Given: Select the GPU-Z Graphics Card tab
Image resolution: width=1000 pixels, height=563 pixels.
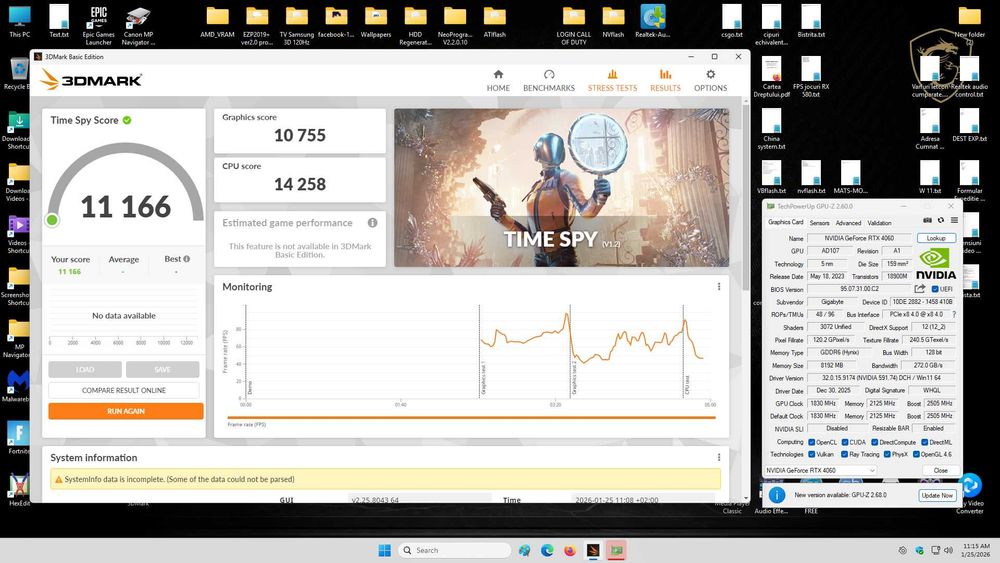Looking at the screenshot, I should click(x=785, y=222).
